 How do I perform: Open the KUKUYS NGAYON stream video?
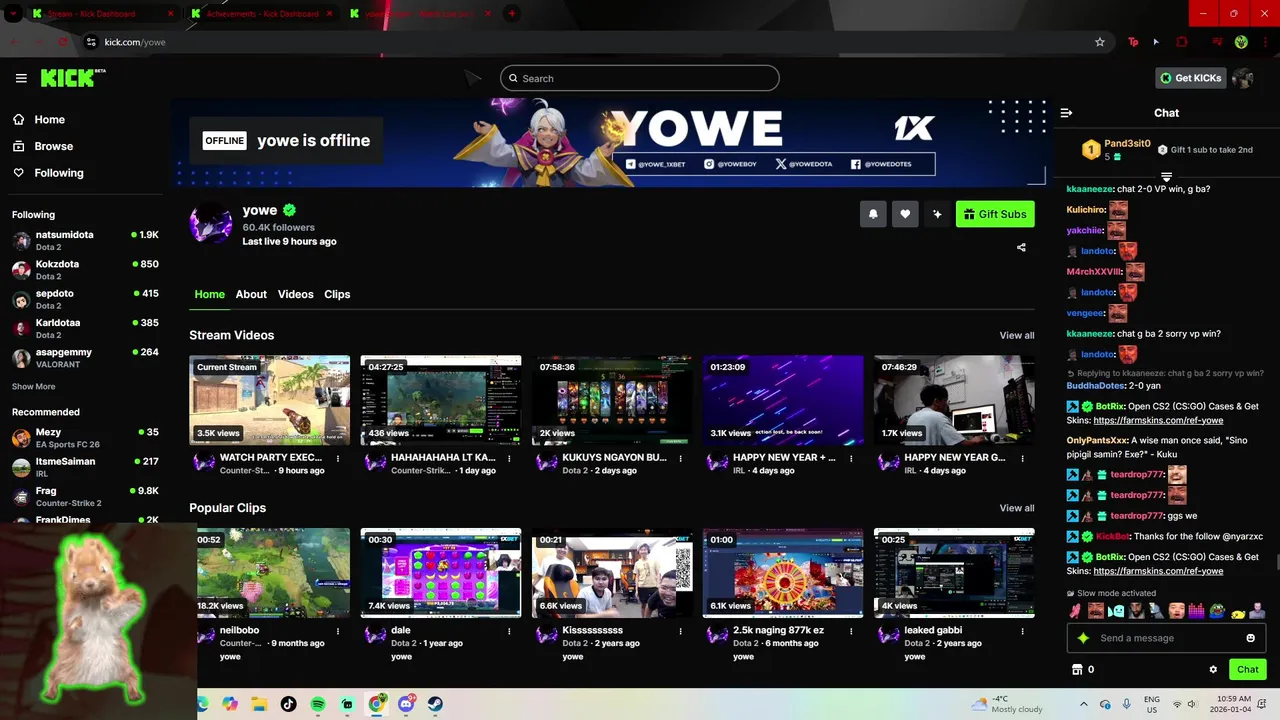612,400
